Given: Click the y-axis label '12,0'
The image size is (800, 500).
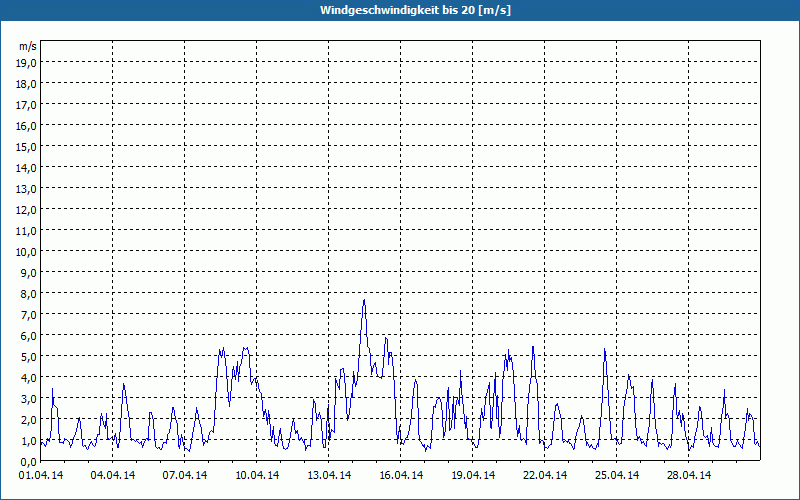Looking at the screenshot, I should point(27,210).
